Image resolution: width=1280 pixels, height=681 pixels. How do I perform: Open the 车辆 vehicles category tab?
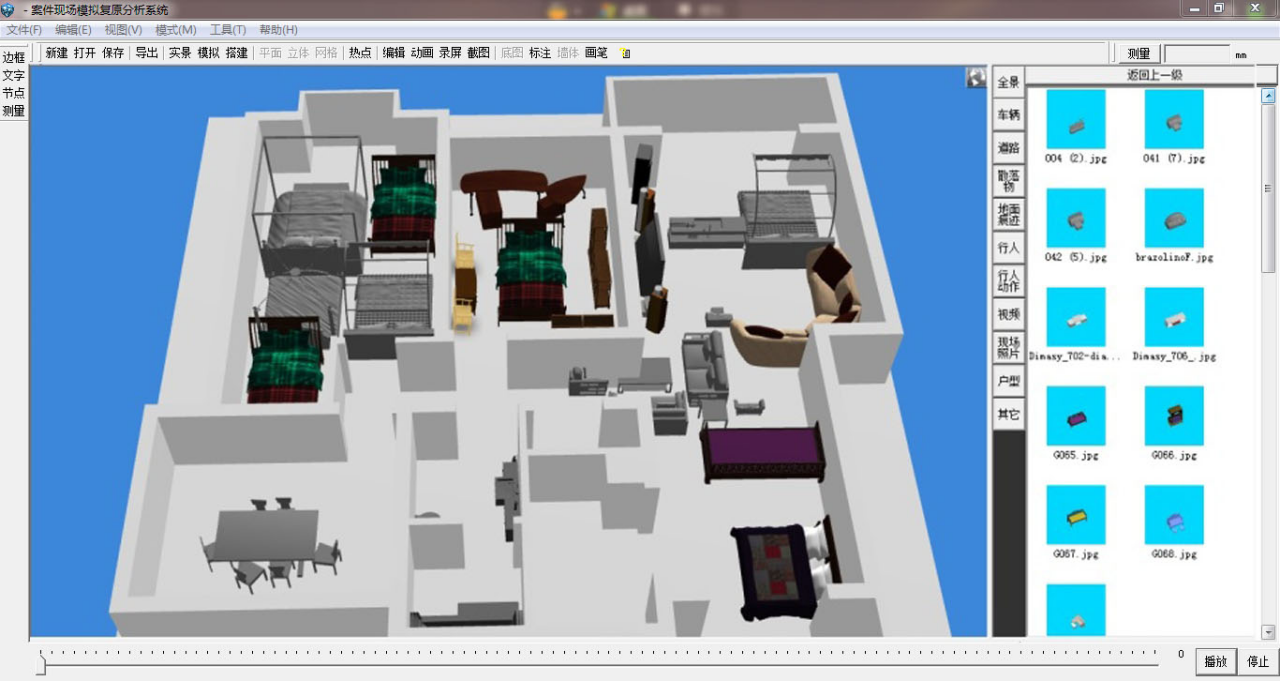click(1009, 115)
